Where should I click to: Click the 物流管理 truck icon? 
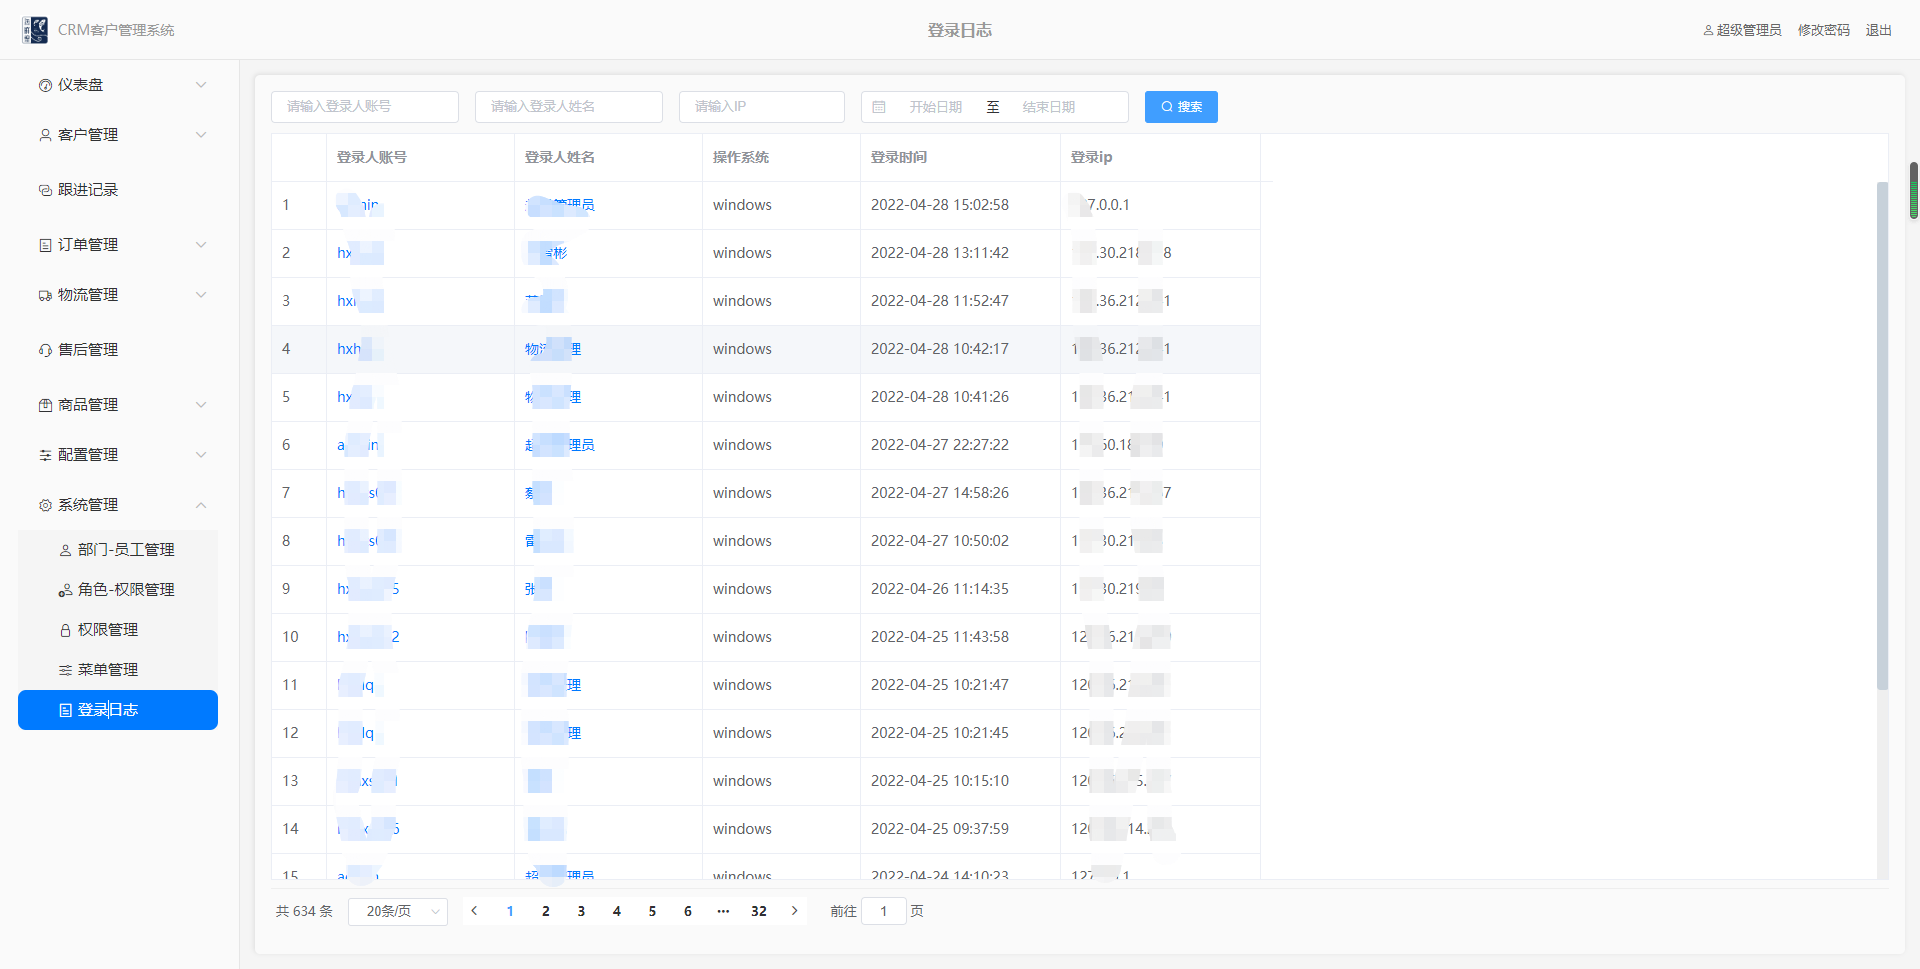[45, 295]
